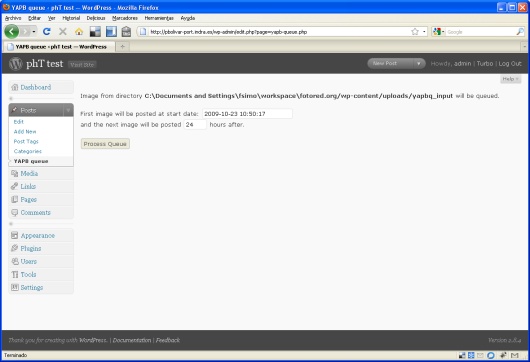Click the URL address field
530x362 pixels.
pos(279,32)
